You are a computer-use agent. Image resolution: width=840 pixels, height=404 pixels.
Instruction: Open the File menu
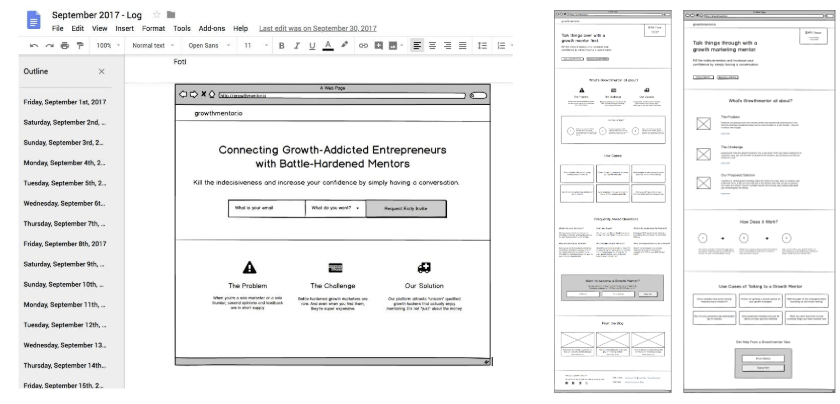(x=57, y=28)
